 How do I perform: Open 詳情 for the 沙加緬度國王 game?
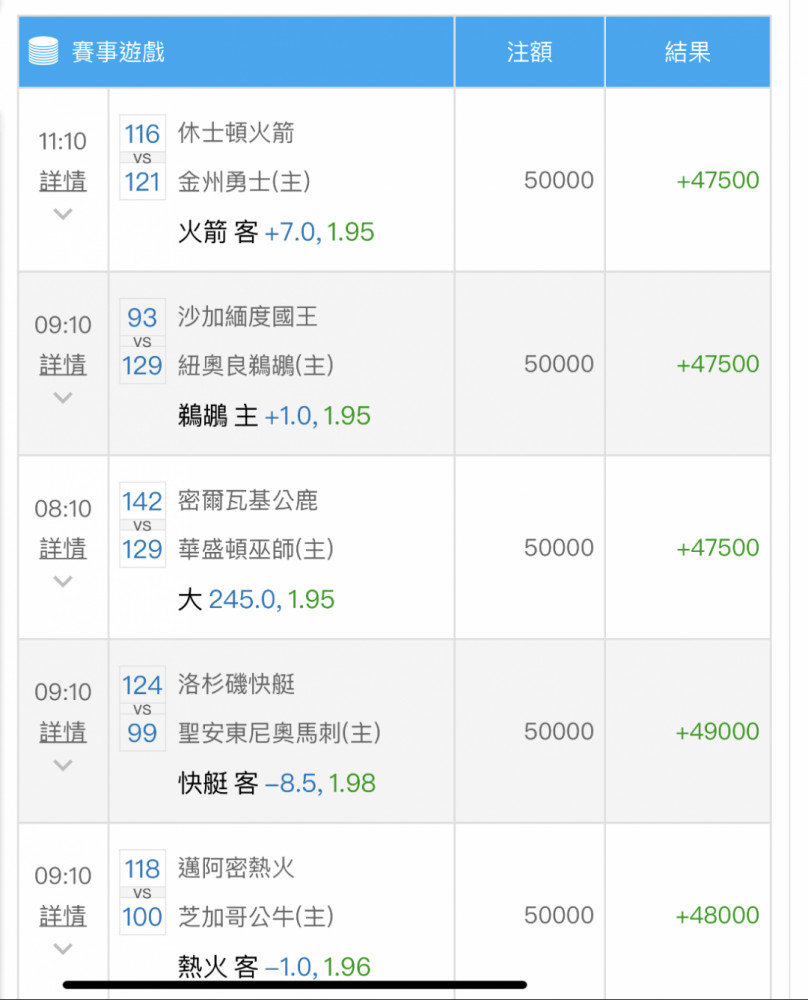pos(62,365)
